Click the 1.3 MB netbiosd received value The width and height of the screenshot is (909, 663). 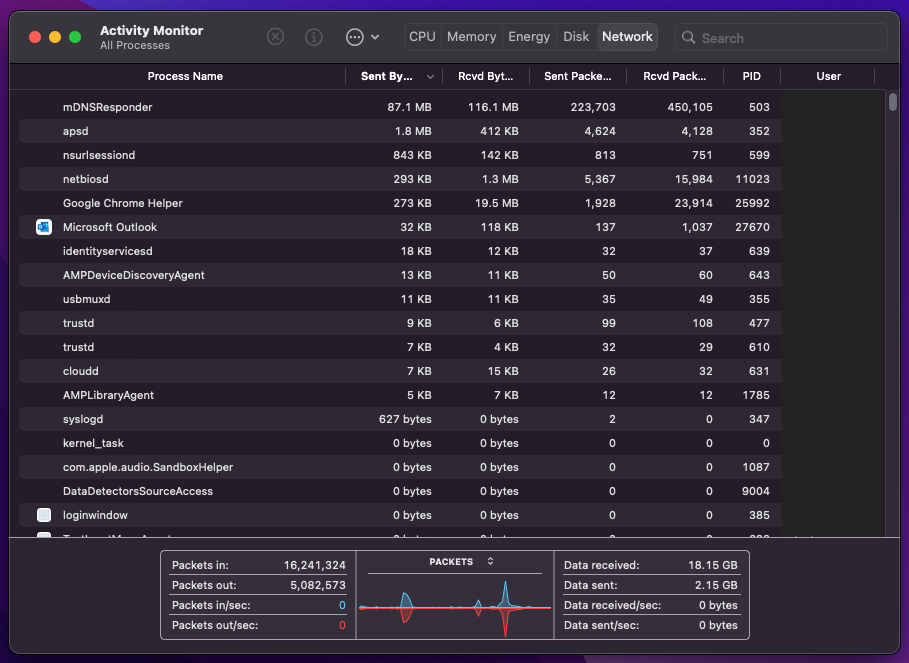click(x=500, y=179)
